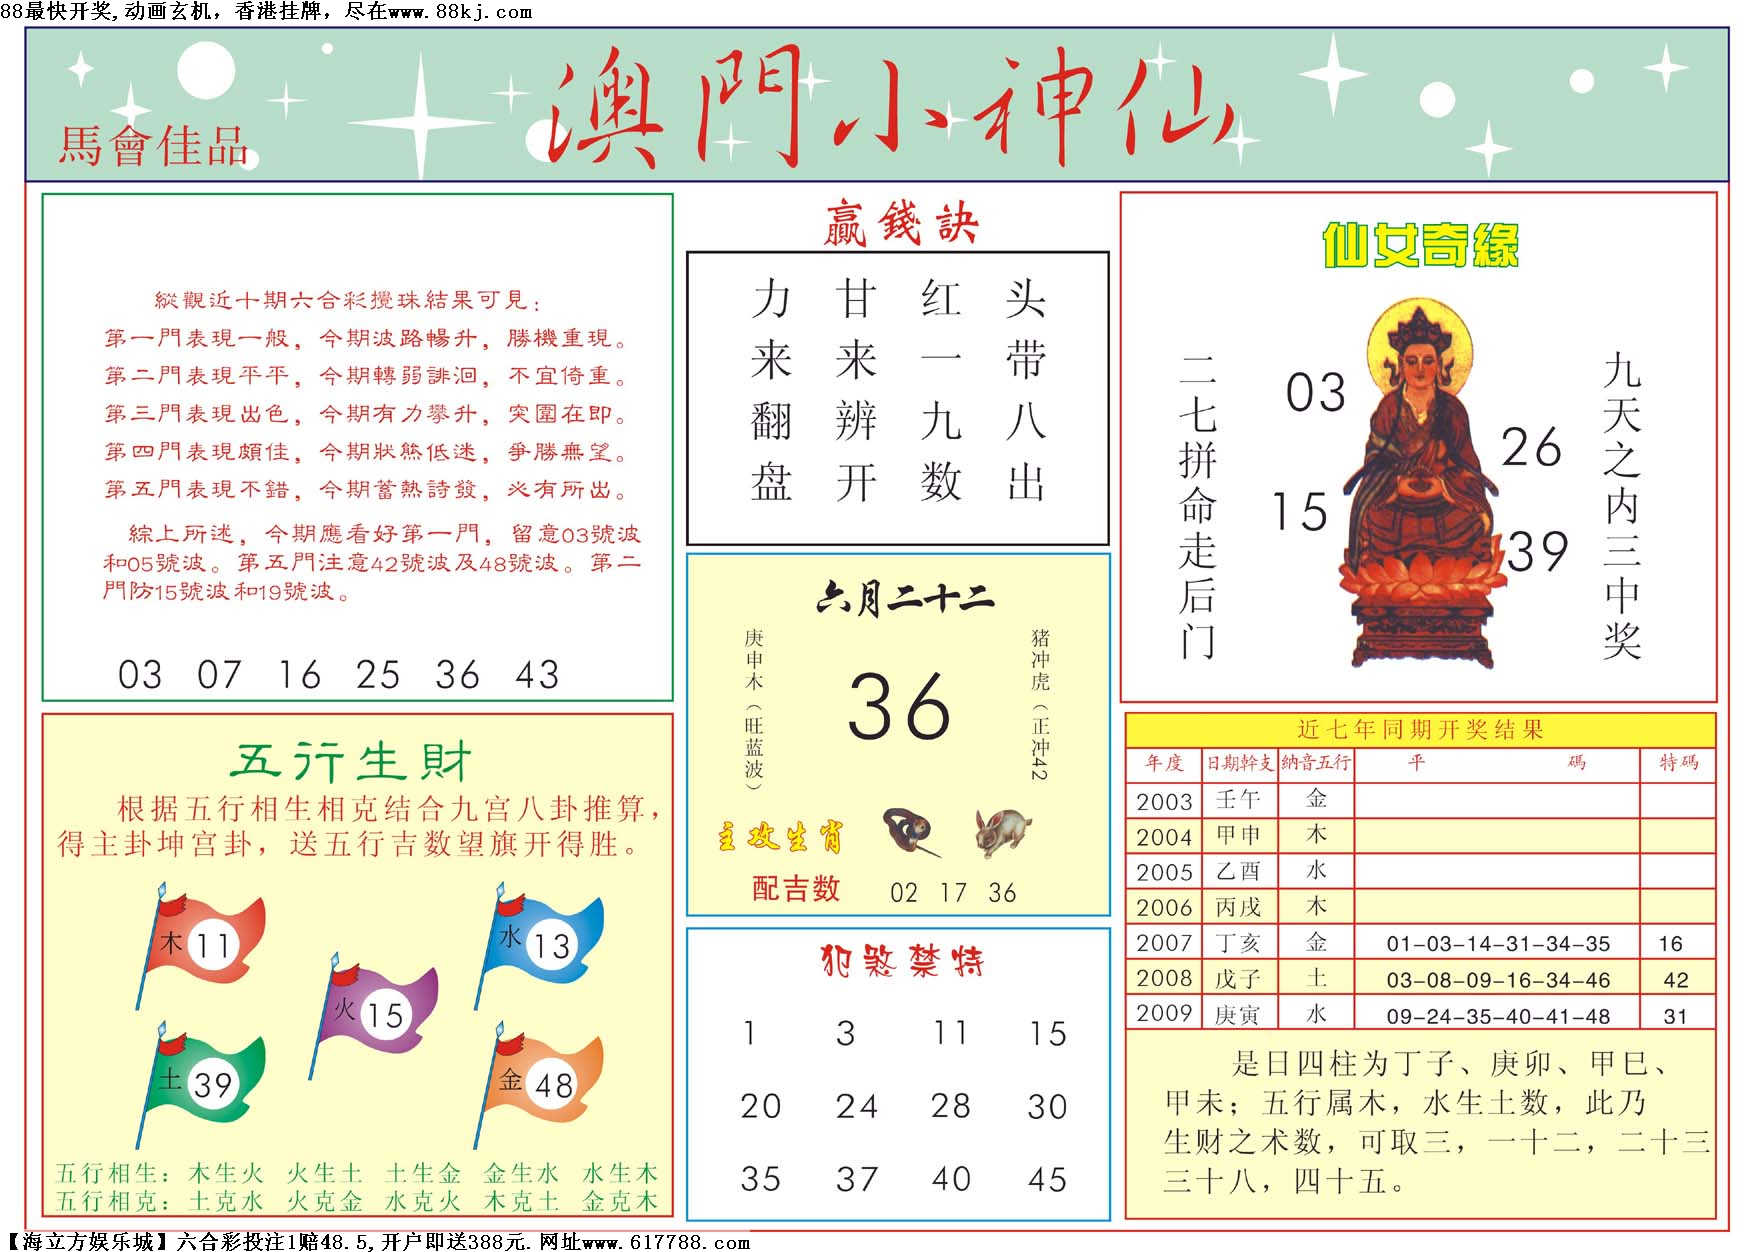Click number 43 under the analysis text
Screen dimensions: 1752x1252
537,675
